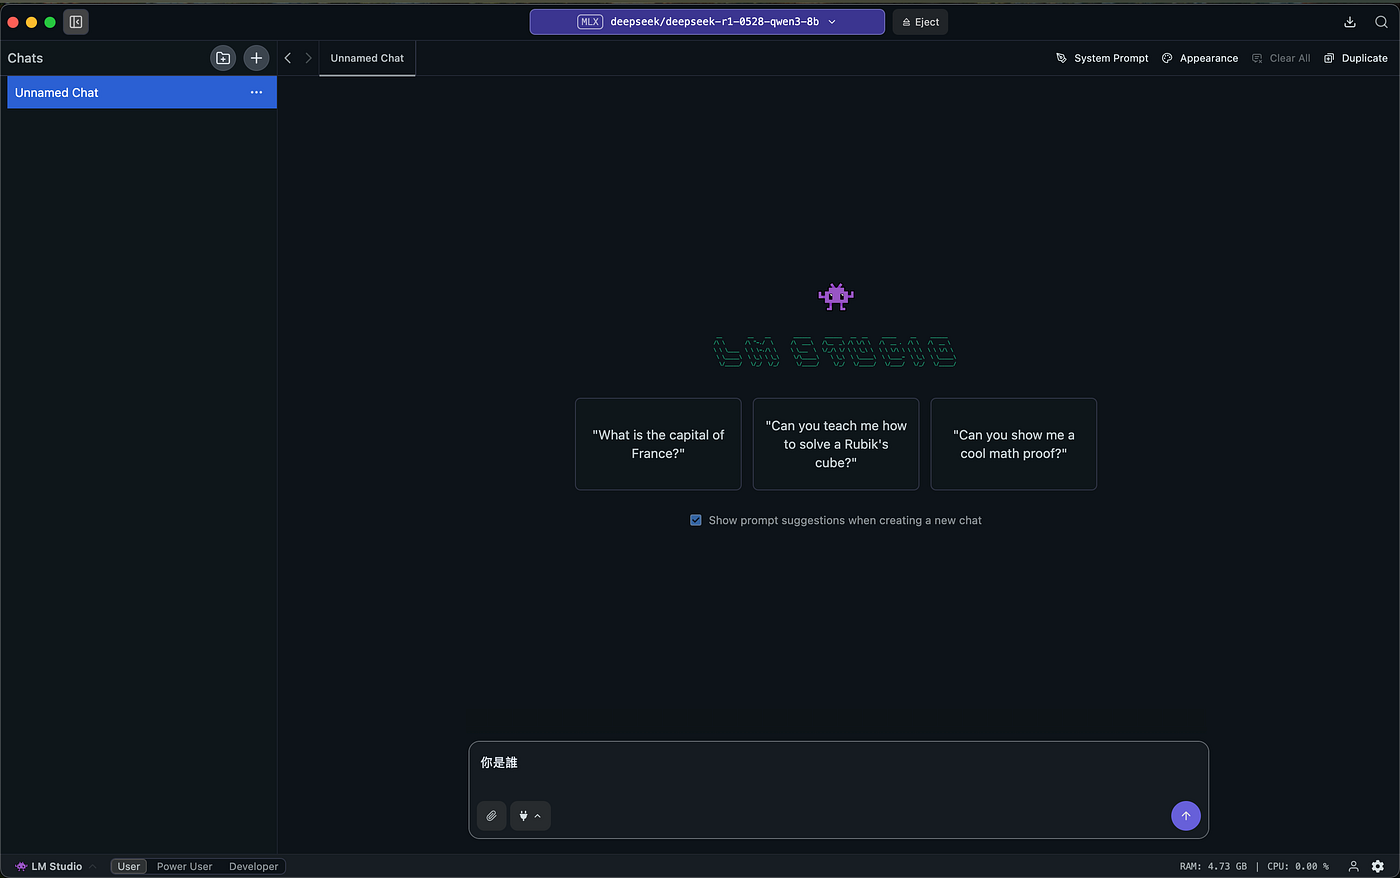The width and height of the screenshot is (1400, 878).
Task: Send the message with arrow button
Action: [1185, 816]
